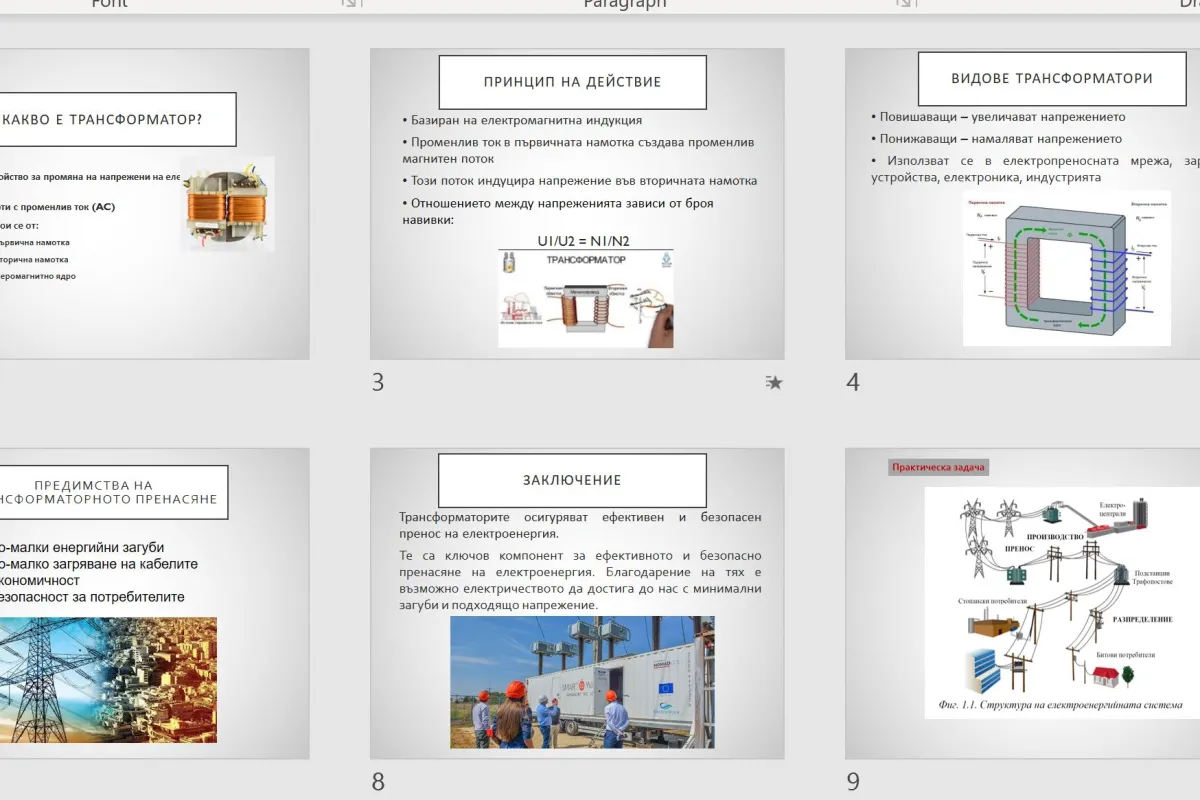Image resolution: width=1200 pixels, height=800 pixels.
Task: Select the ПРИНЦИП НА ДЕЙСТВИЕ slide title
Action: (x=572, y=82)
